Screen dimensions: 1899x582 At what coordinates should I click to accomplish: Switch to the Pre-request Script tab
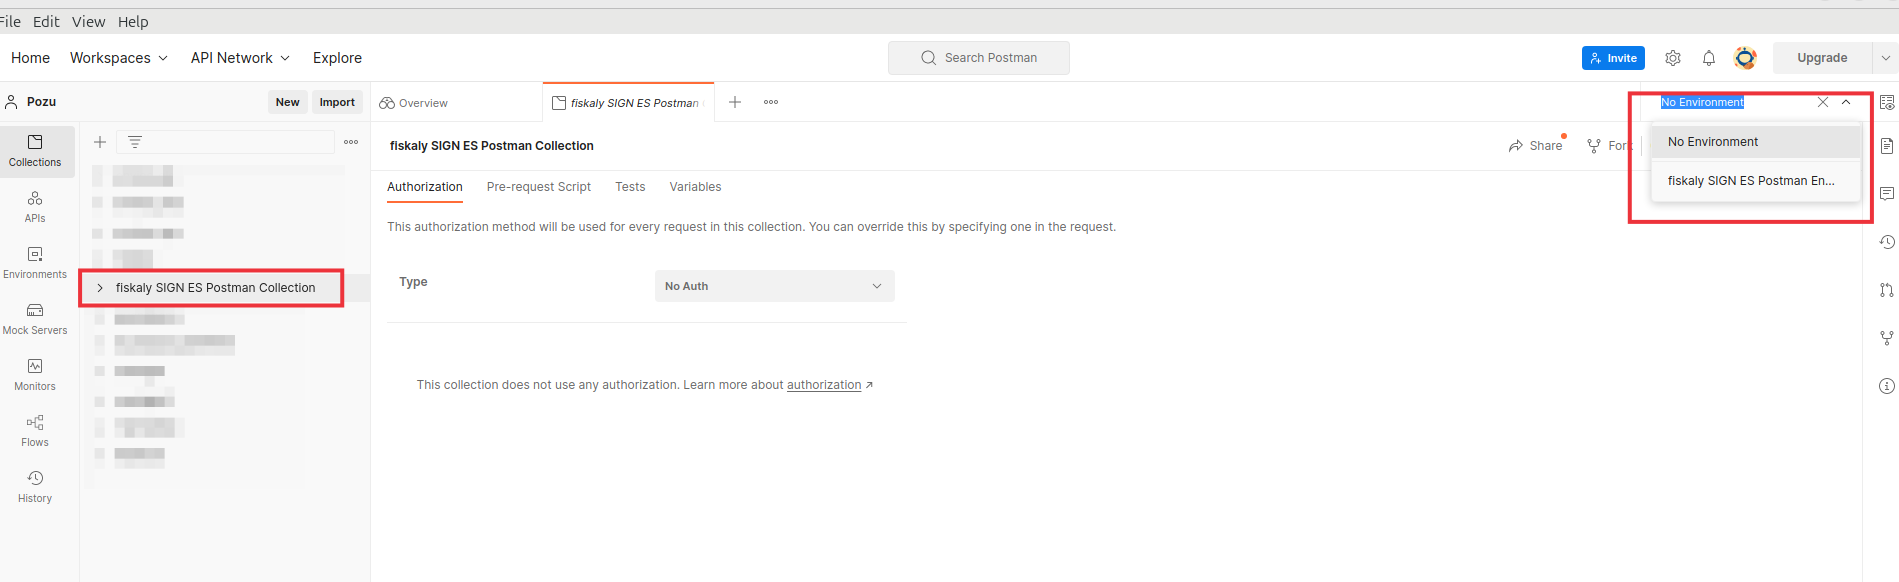click(538, 187)
